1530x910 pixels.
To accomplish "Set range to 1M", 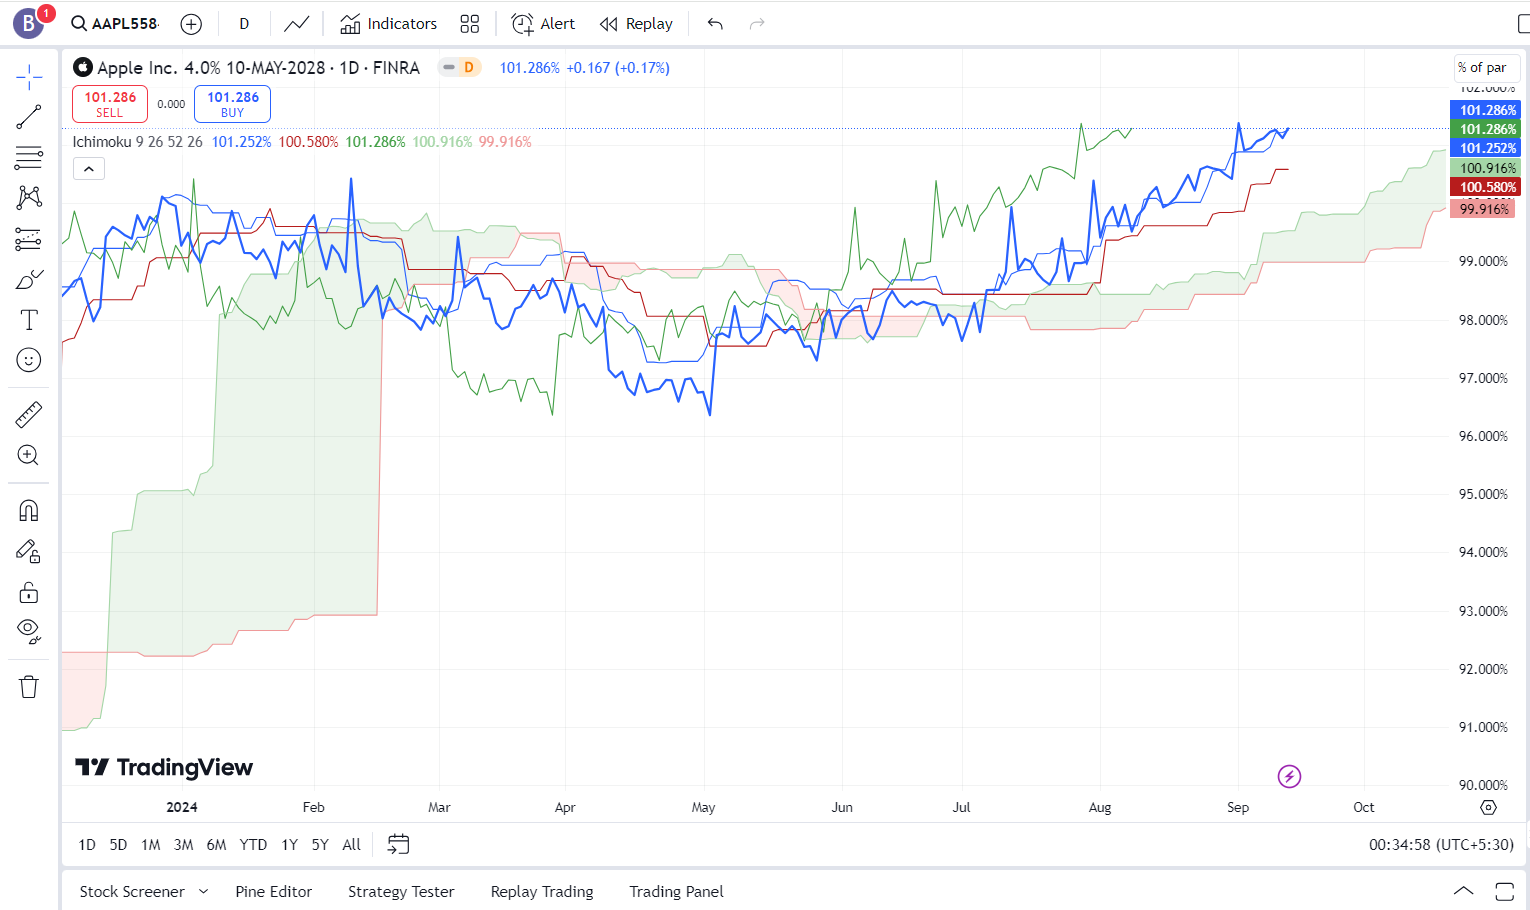I will [x=151, y=845].
